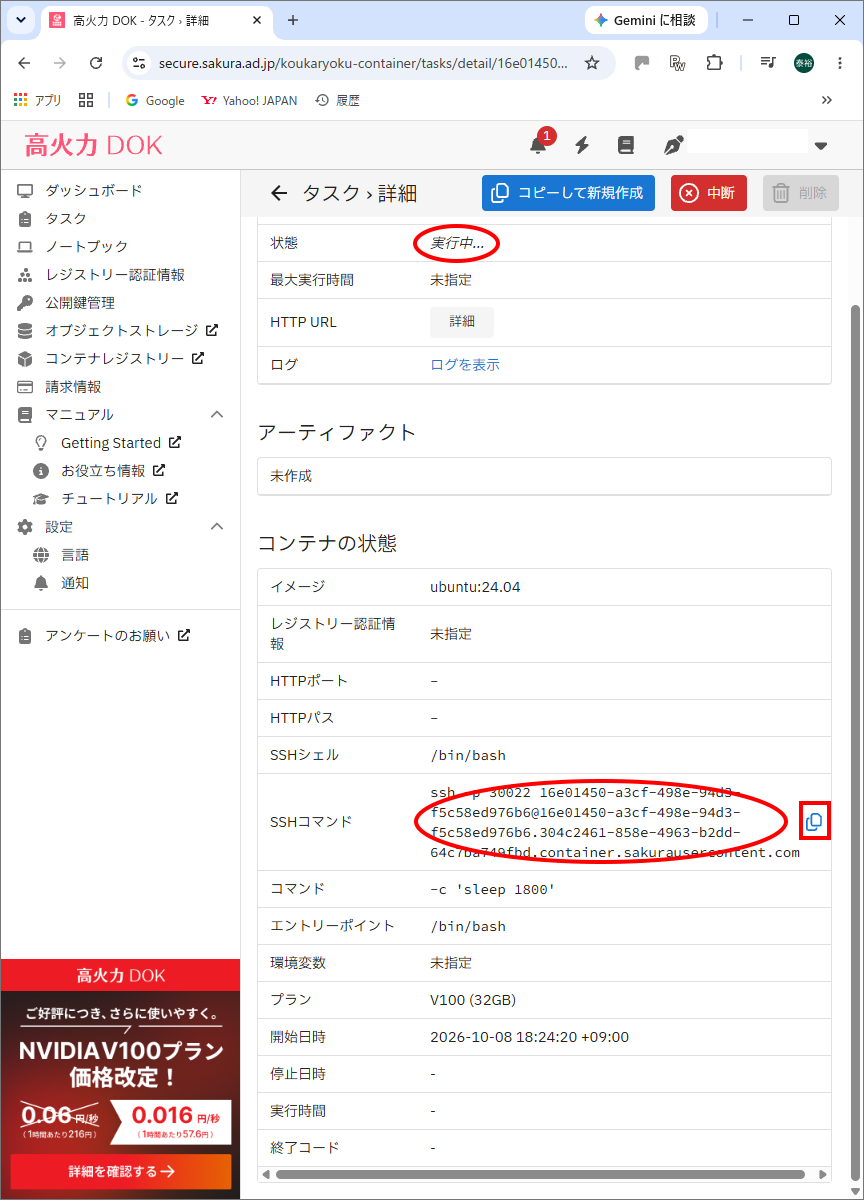864x1200 pixels.
Task: Click the browser back arrow
Action: pyautogui.click(x=24, y=63)
